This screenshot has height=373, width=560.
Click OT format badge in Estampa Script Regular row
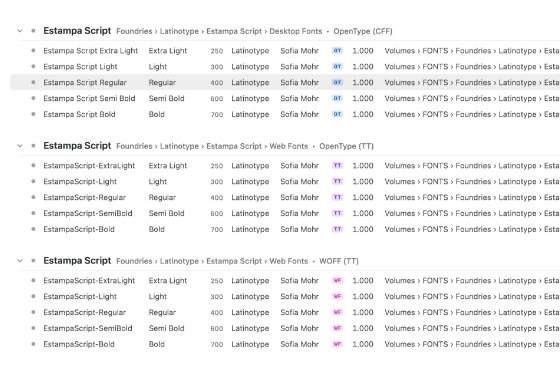(x=337, y=83)
